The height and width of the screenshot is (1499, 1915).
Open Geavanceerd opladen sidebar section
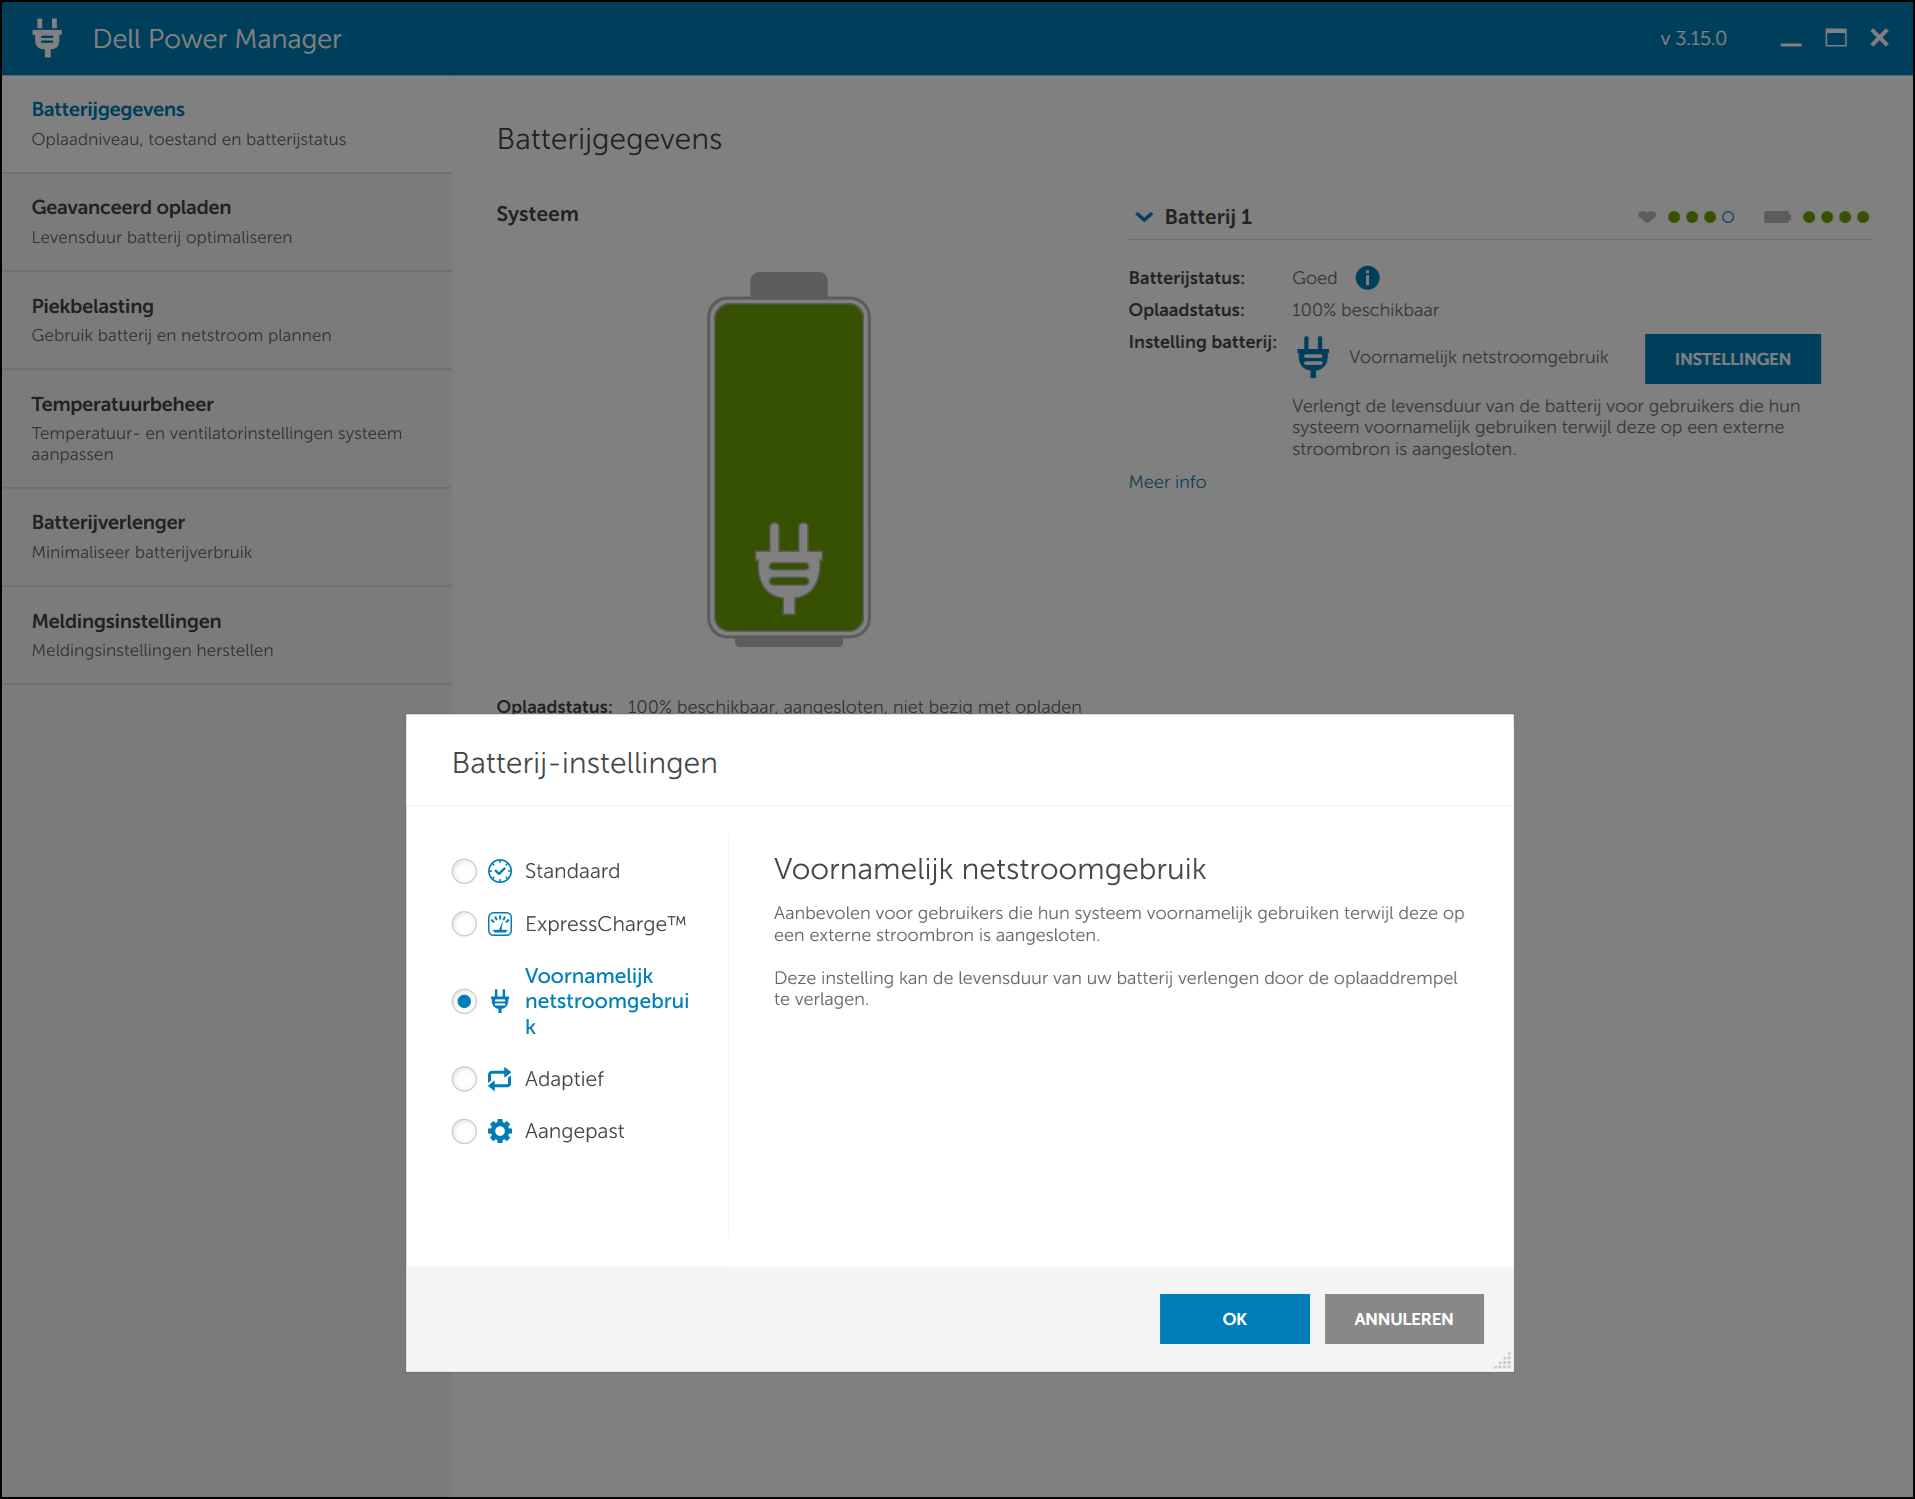pos(227,222)
